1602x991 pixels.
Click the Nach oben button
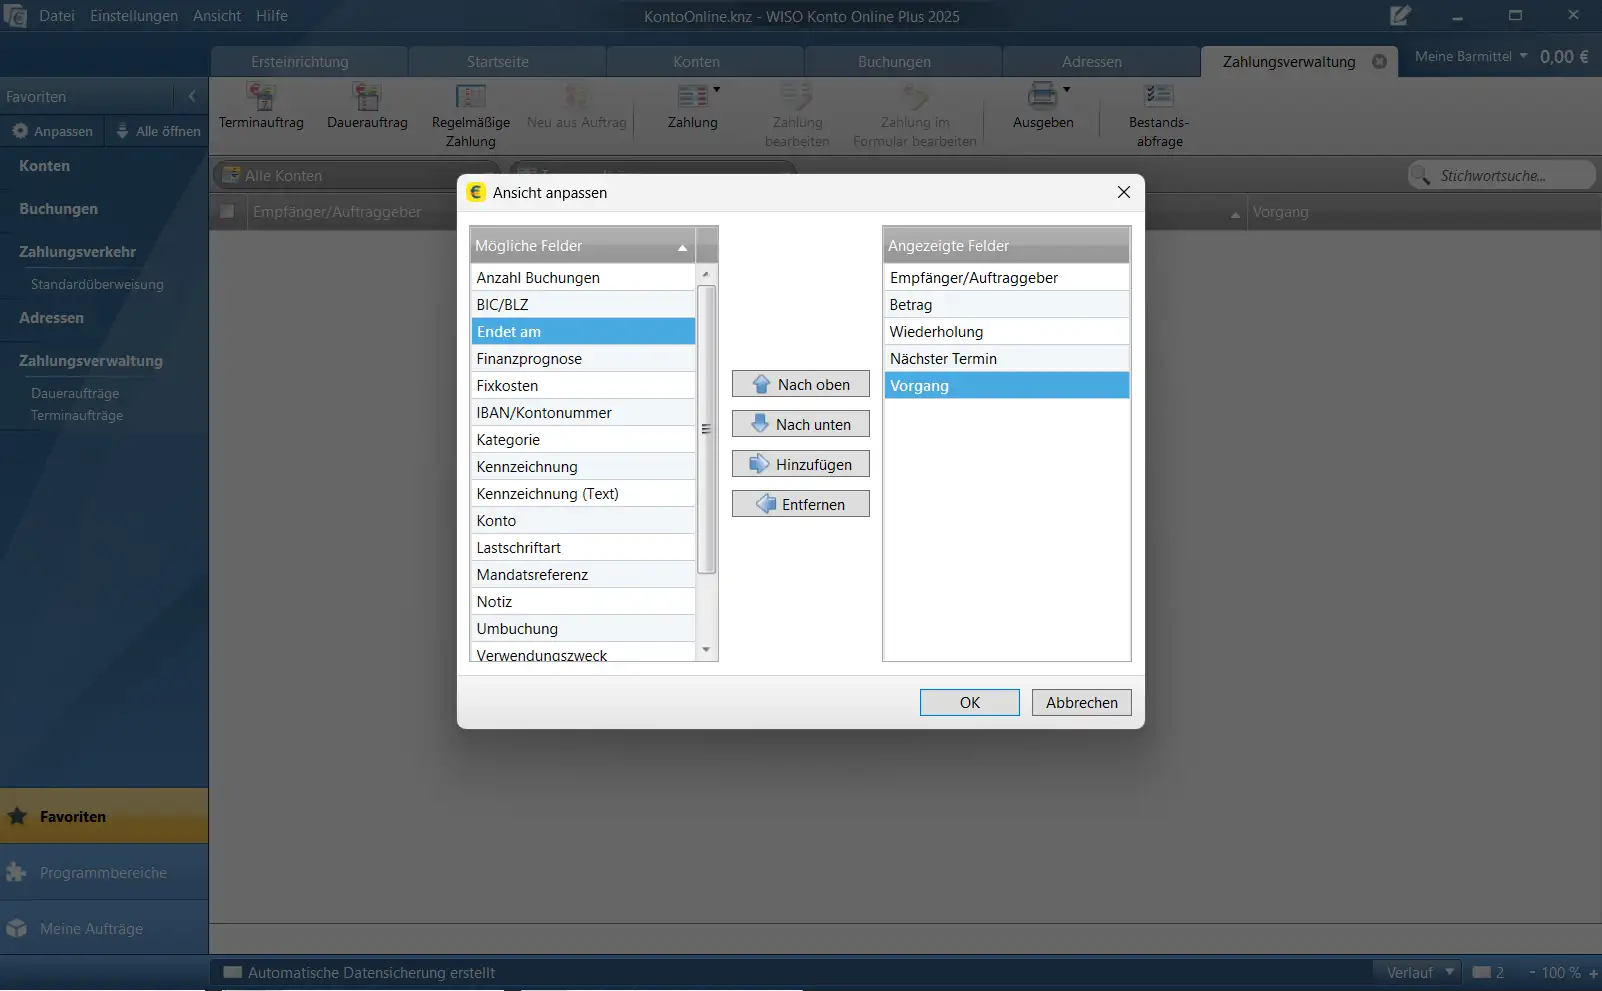point(800,385)
